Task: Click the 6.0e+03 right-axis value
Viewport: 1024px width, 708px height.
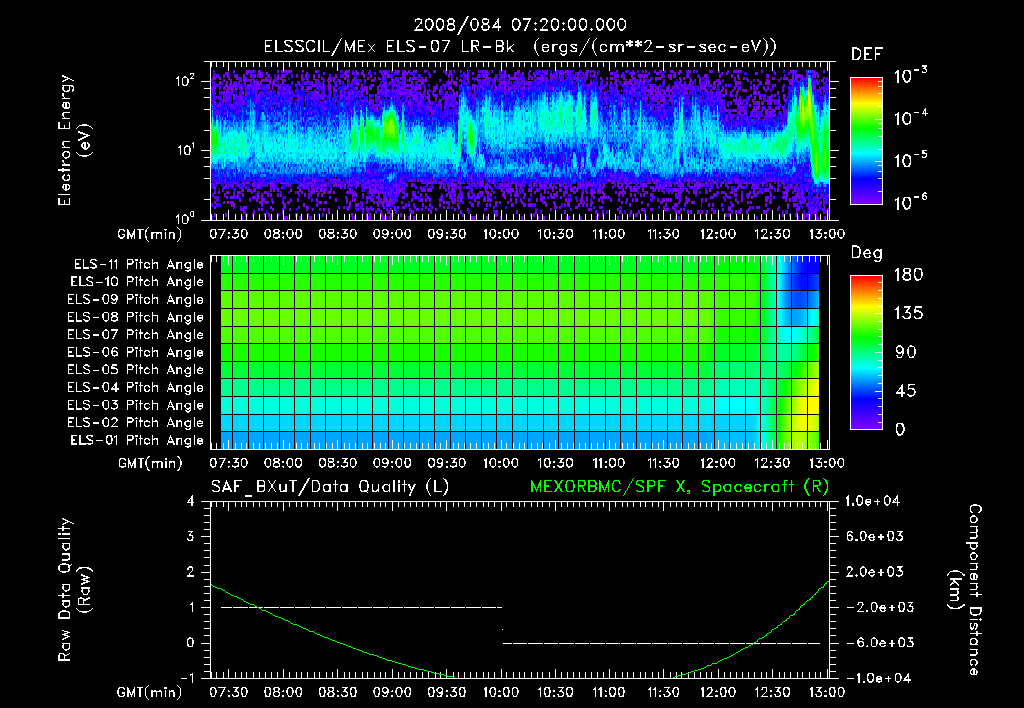Action: (875, 536)
